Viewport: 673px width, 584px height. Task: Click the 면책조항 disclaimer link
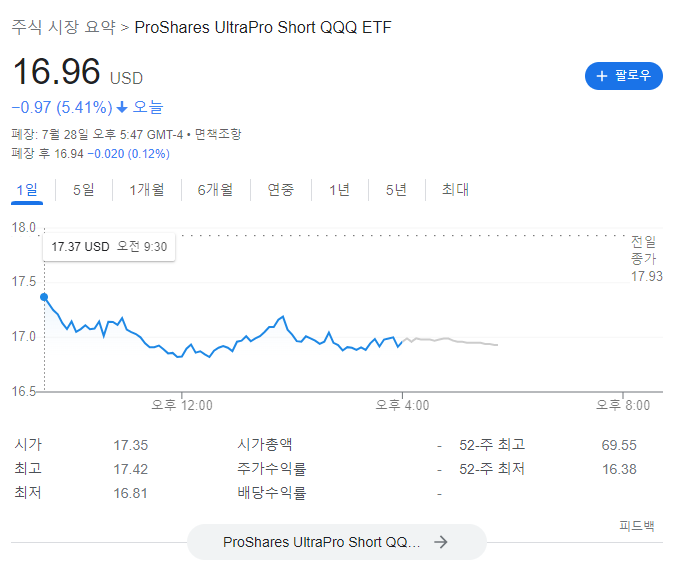[218, 134]
